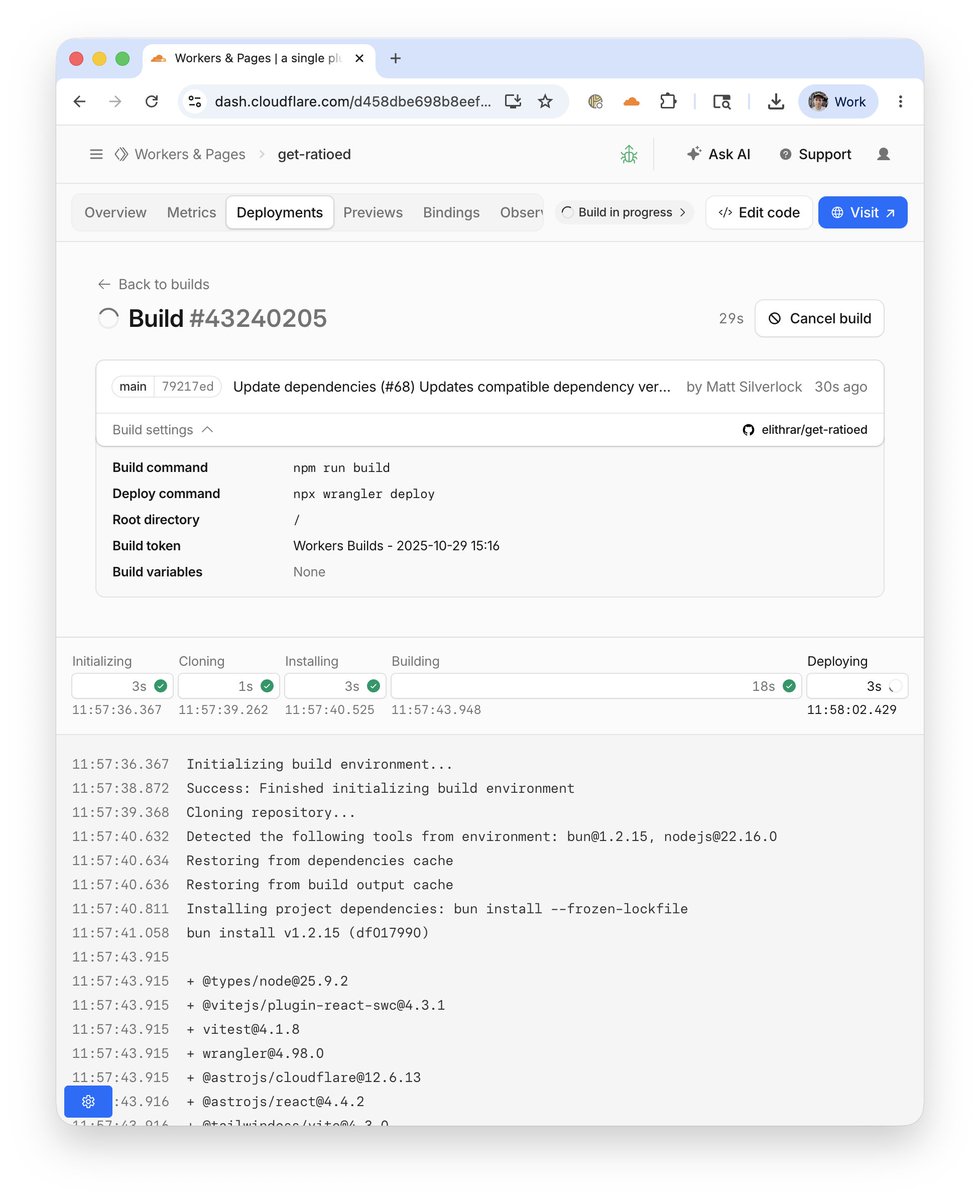980x1200 pixels.
Task: Go back to builds list
Action: tap(153, 284)
